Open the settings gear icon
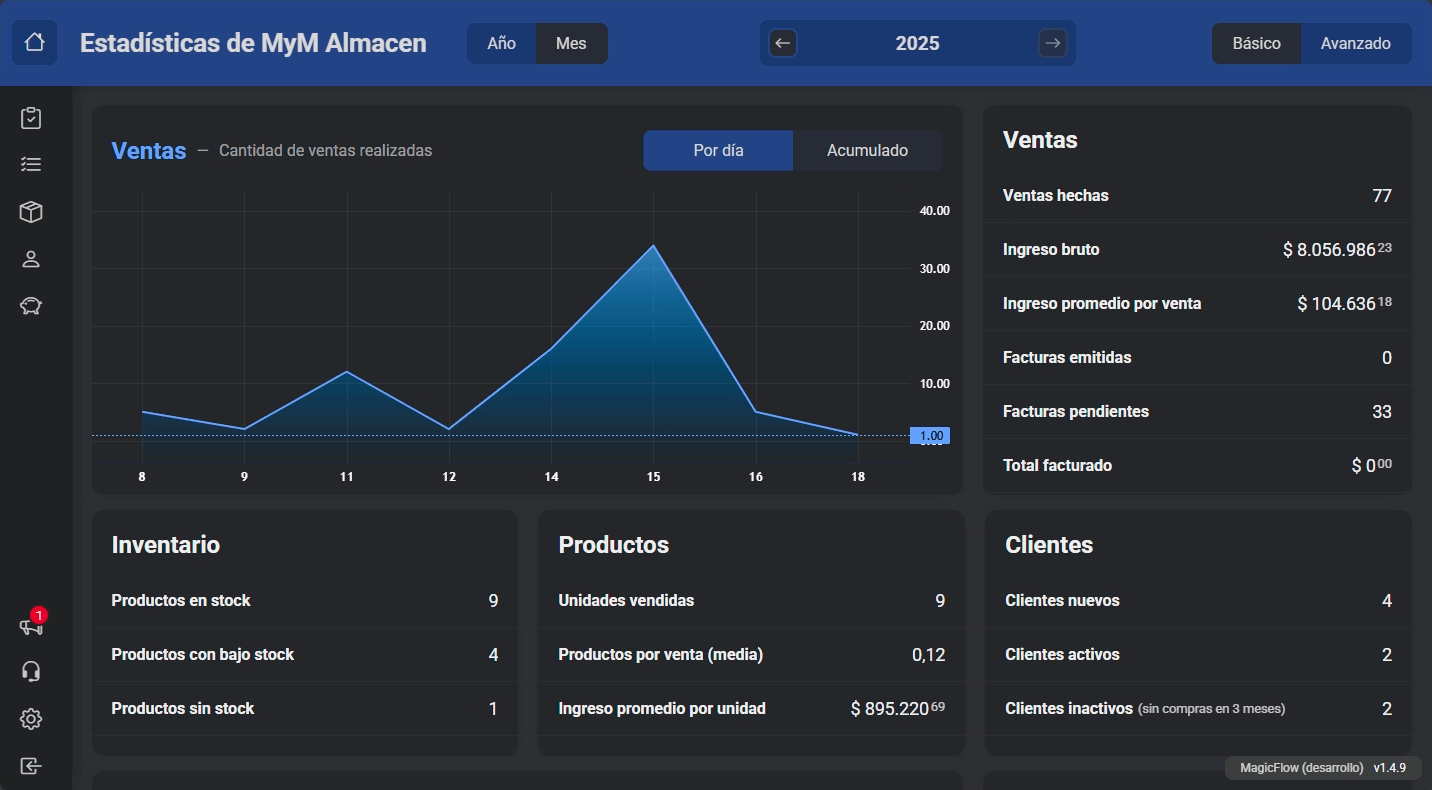The height and width of the screenshot is (790, 1432). (31, 719)
